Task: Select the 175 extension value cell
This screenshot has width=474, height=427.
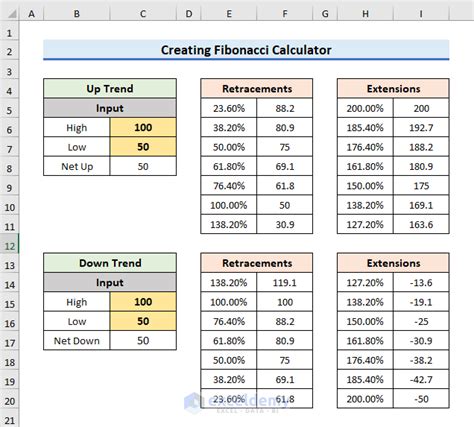Action: (421, 186)
